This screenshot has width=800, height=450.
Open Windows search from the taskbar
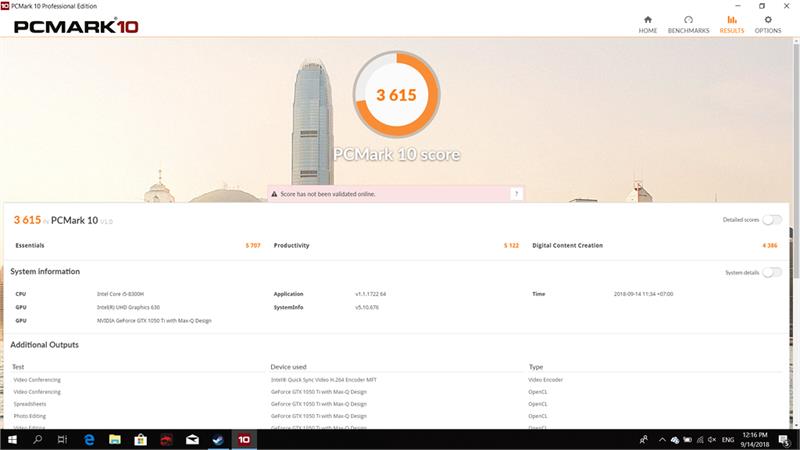pyautogui.click(x=38, y=439)
